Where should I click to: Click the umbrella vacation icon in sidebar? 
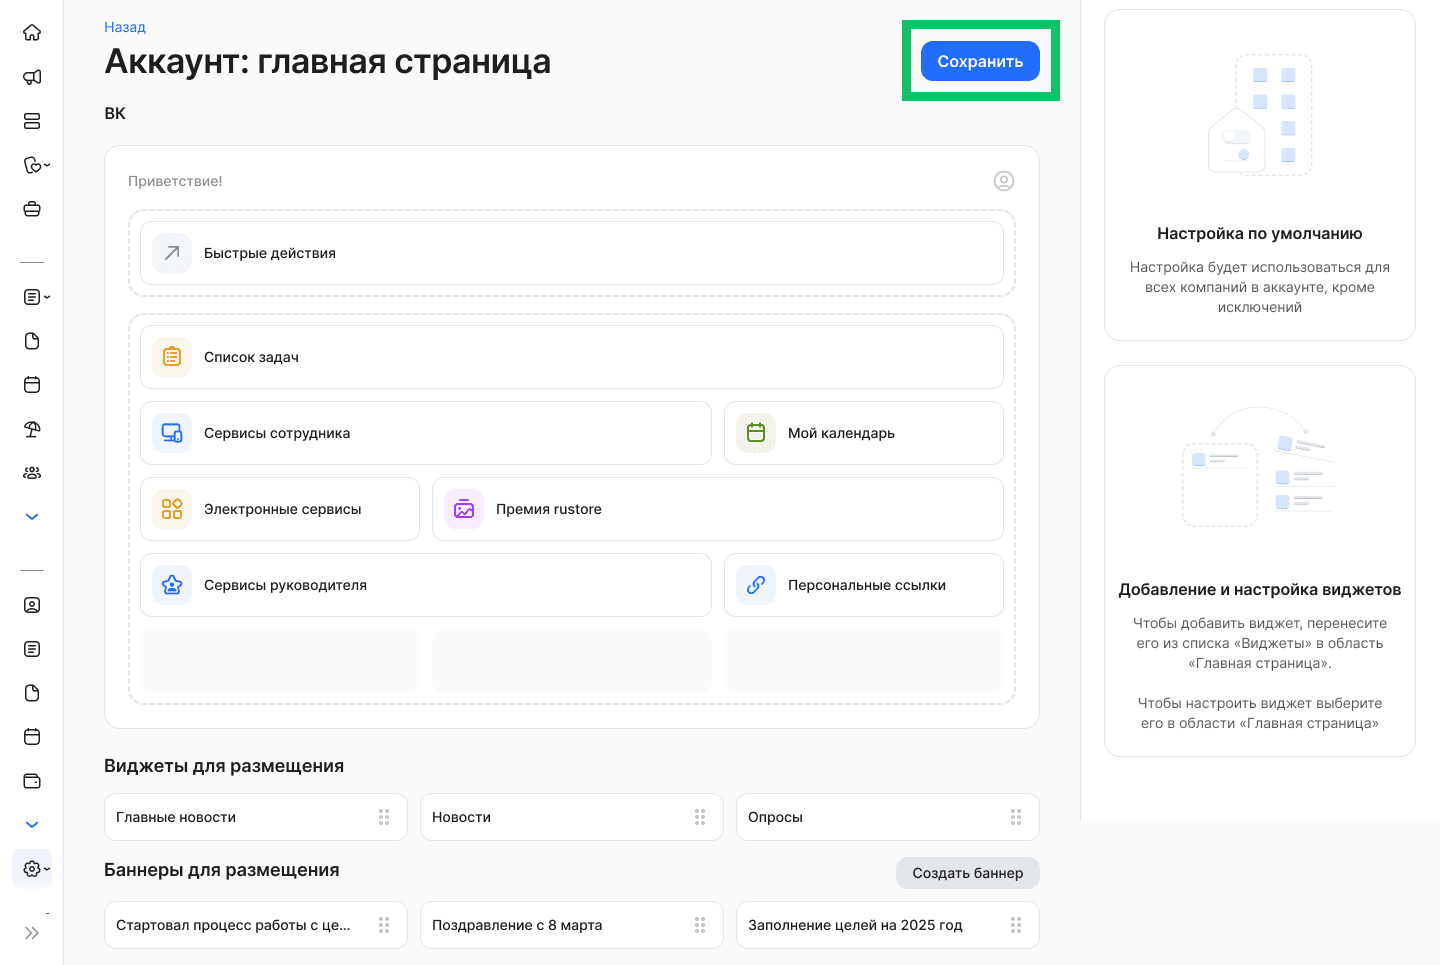pyautogui.click(x=32, y=429)
